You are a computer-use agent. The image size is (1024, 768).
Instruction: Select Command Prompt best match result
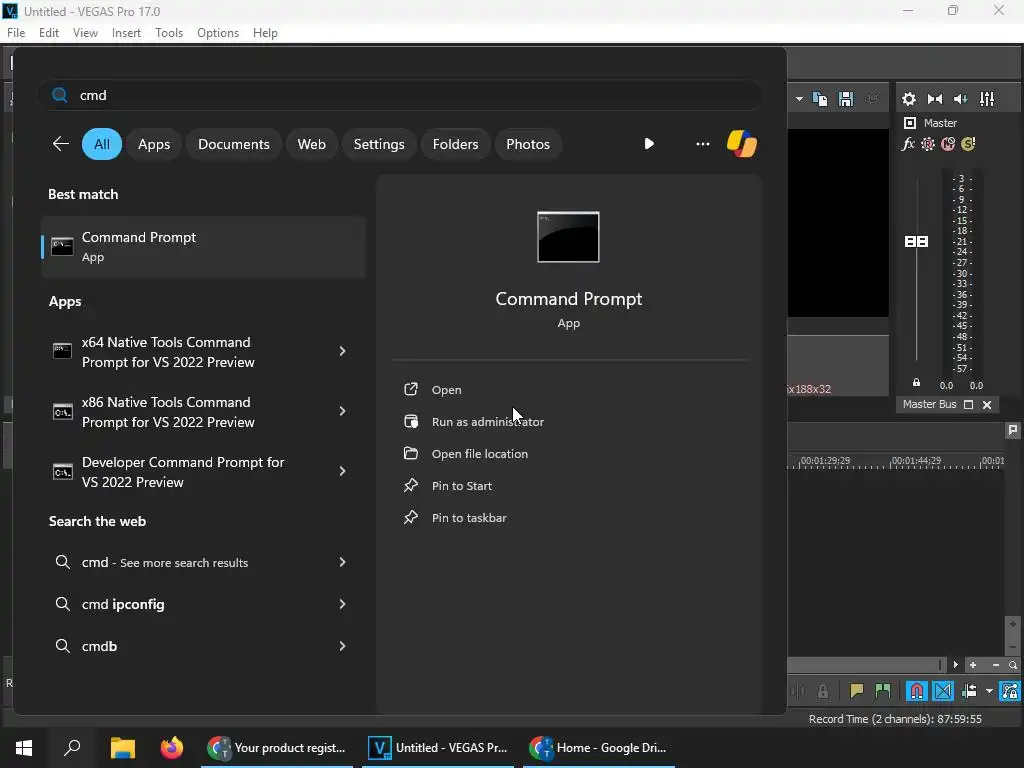[x=203, y=247]
